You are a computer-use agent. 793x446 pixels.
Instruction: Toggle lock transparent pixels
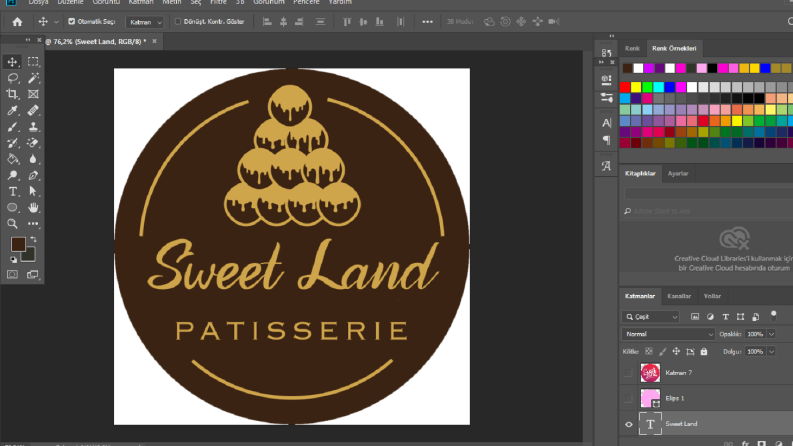(649, 351)
